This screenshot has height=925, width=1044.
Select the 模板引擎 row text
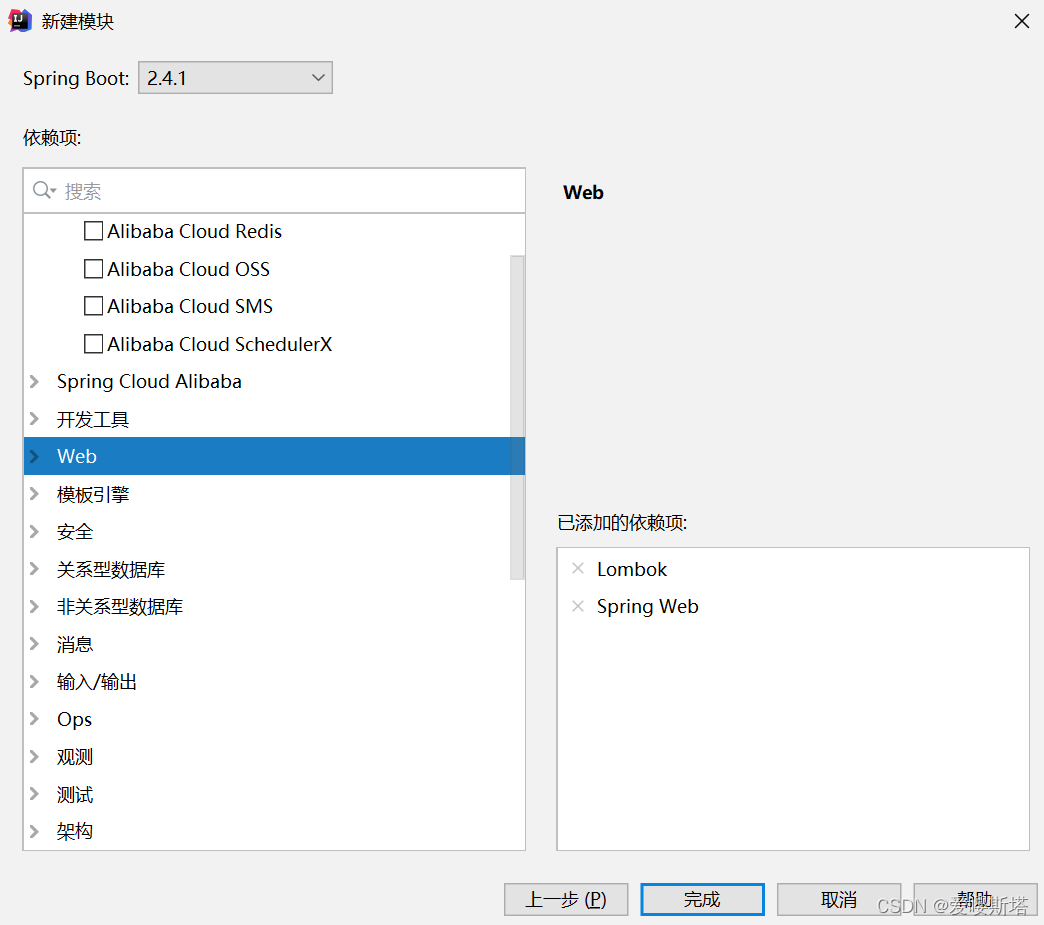[x=93, y=494]
